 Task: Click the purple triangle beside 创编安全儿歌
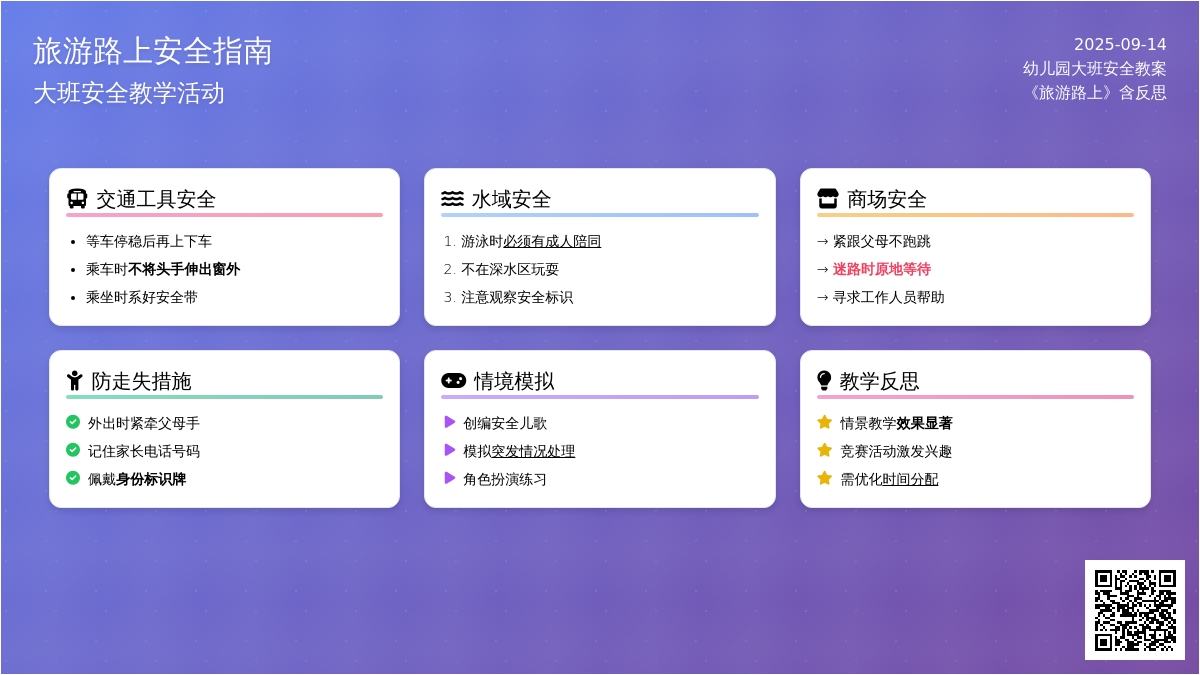pos(450,422)
